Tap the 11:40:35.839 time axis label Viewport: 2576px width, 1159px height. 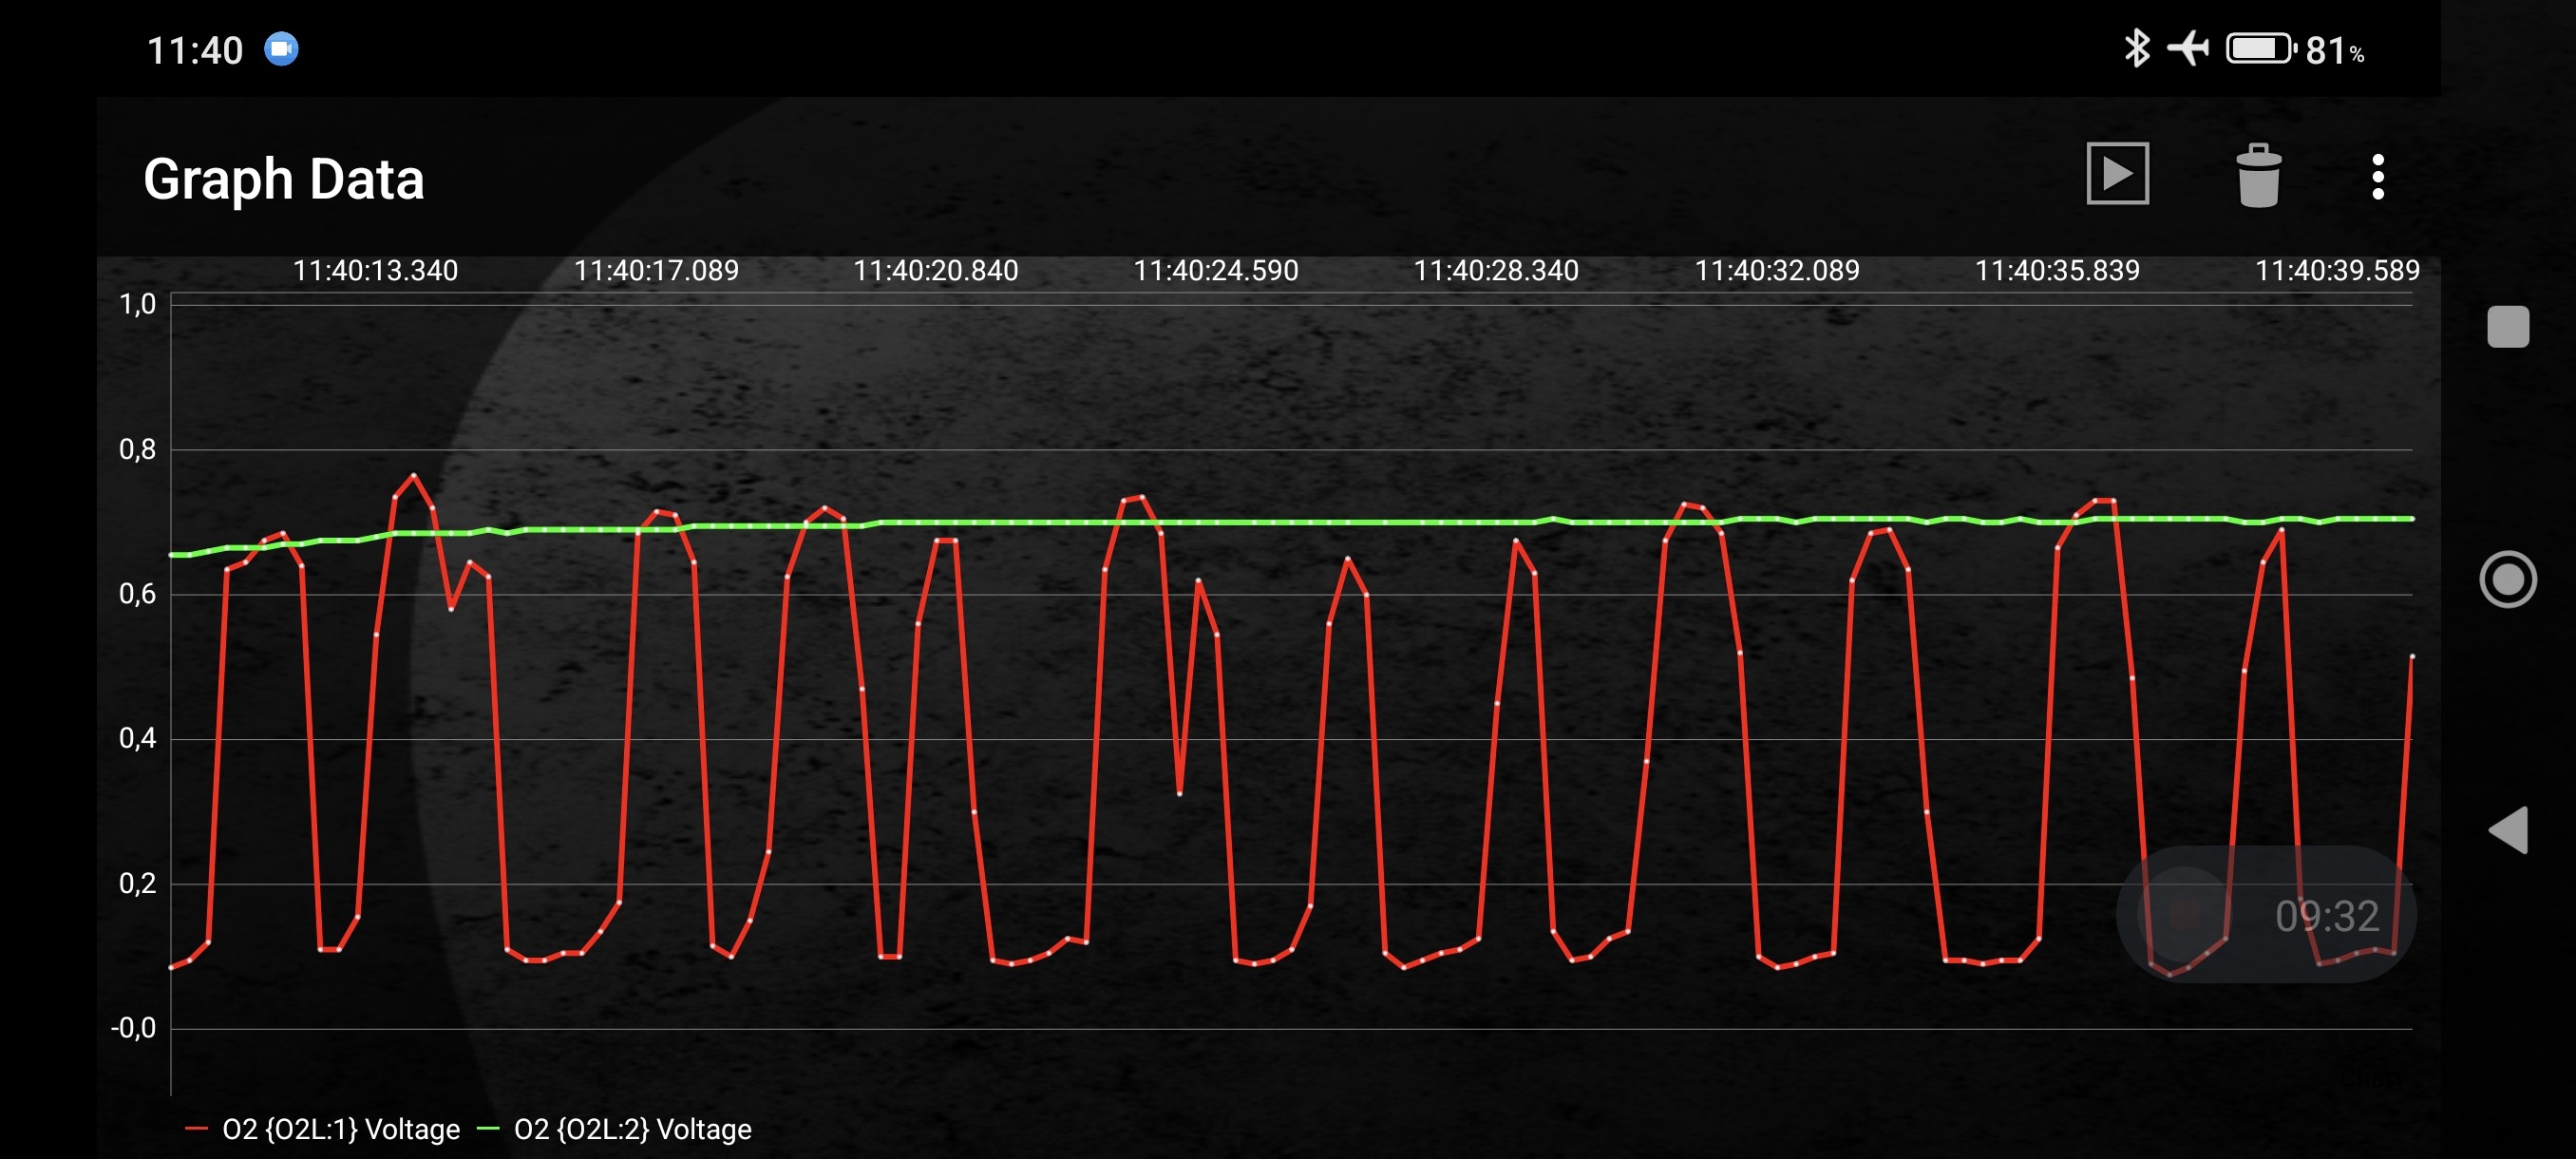pos(2057,270)
